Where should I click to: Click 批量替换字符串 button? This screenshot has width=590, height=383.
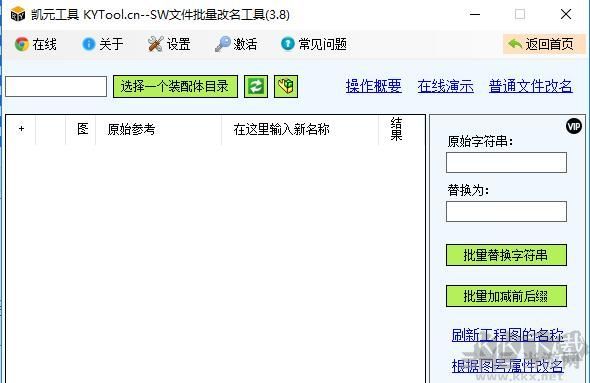[x=506, y=255]
